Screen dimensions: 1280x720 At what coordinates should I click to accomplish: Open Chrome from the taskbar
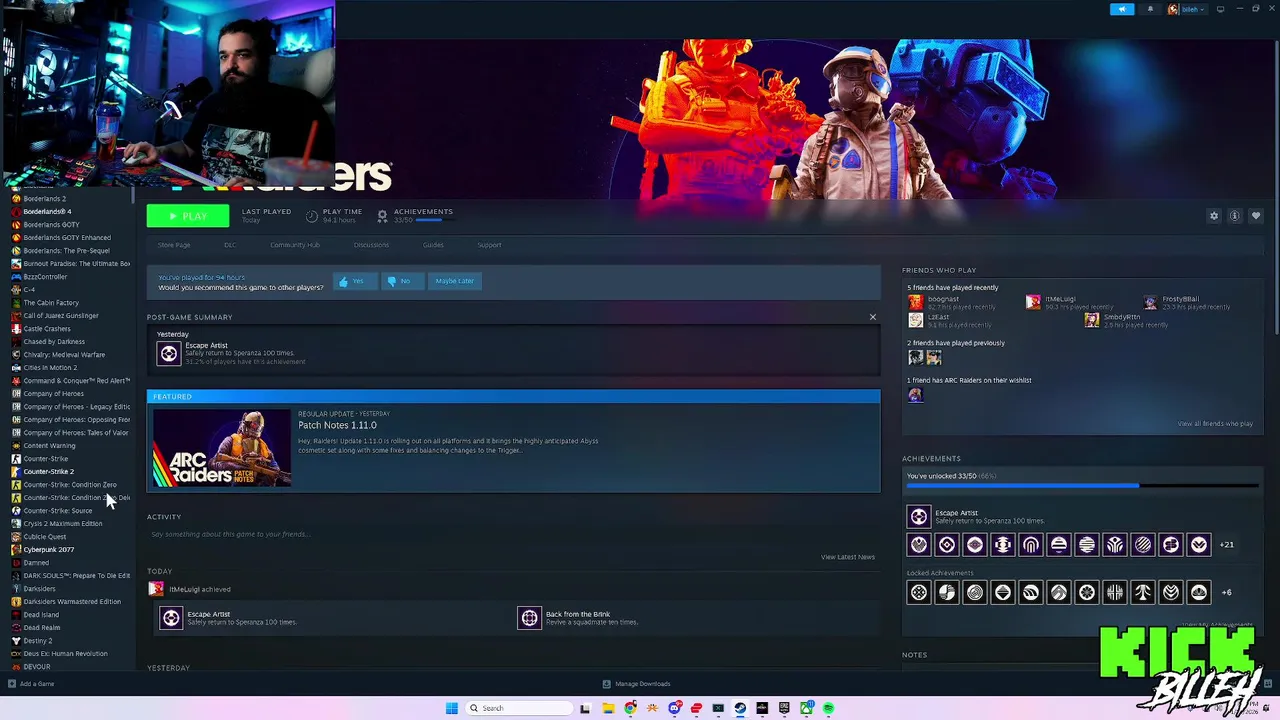point(630,708)
